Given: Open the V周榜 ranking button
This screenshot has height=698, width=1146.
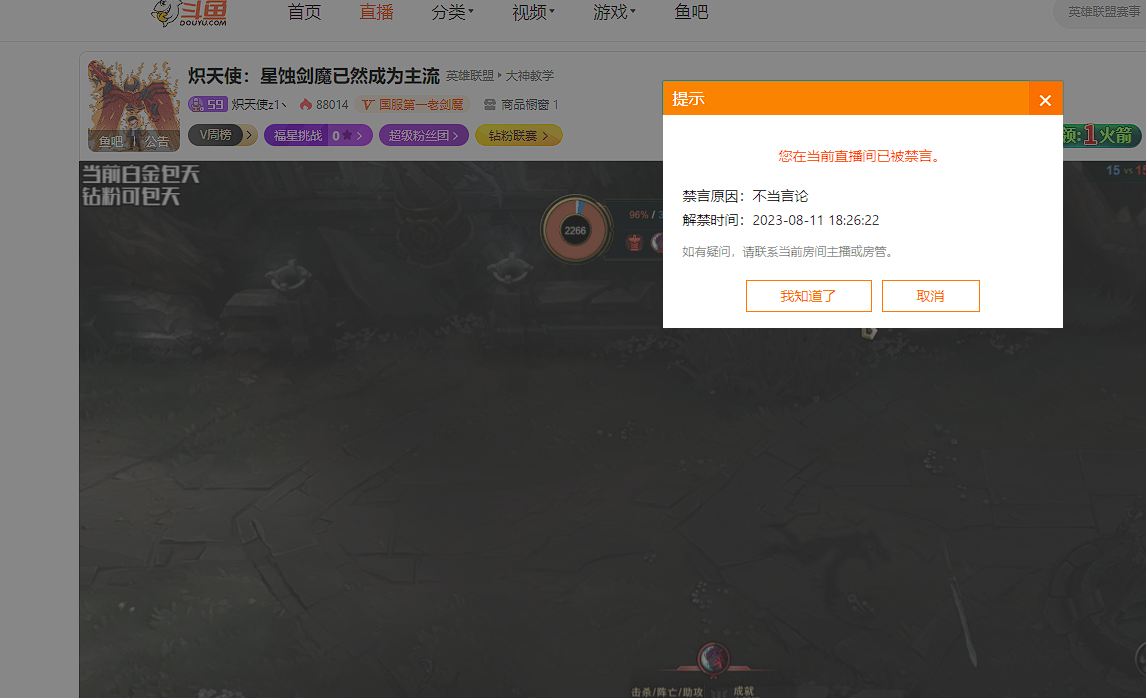Looking at the screenshot, I should [x=222, y=135].
